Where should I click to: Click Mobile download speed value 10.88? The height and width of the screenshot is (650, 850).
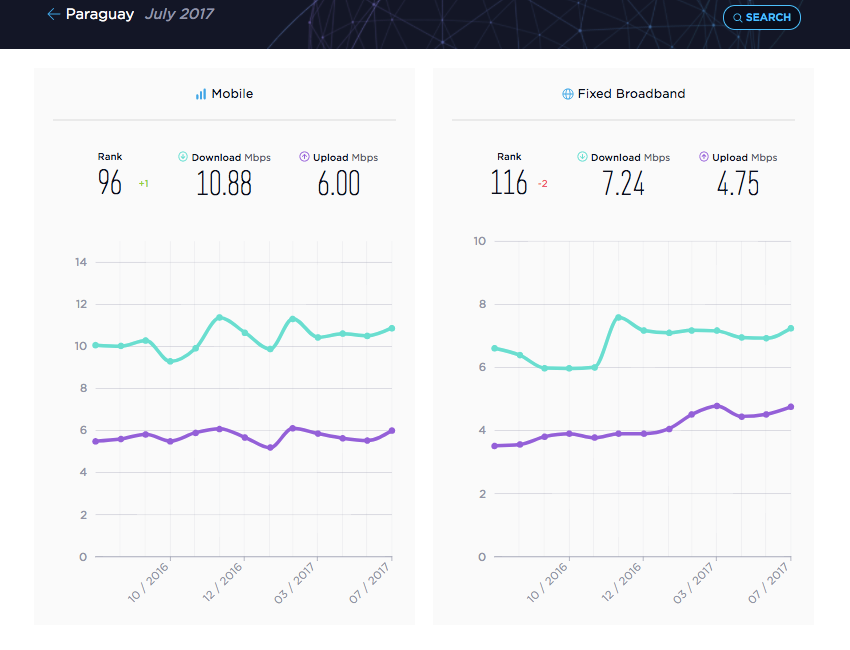point(224,183)
